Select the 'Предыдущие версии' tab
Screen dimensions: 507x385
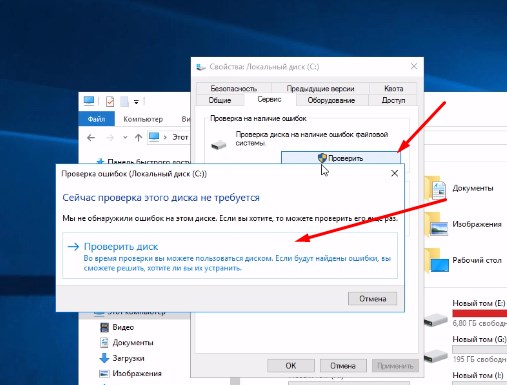[320, 89]
